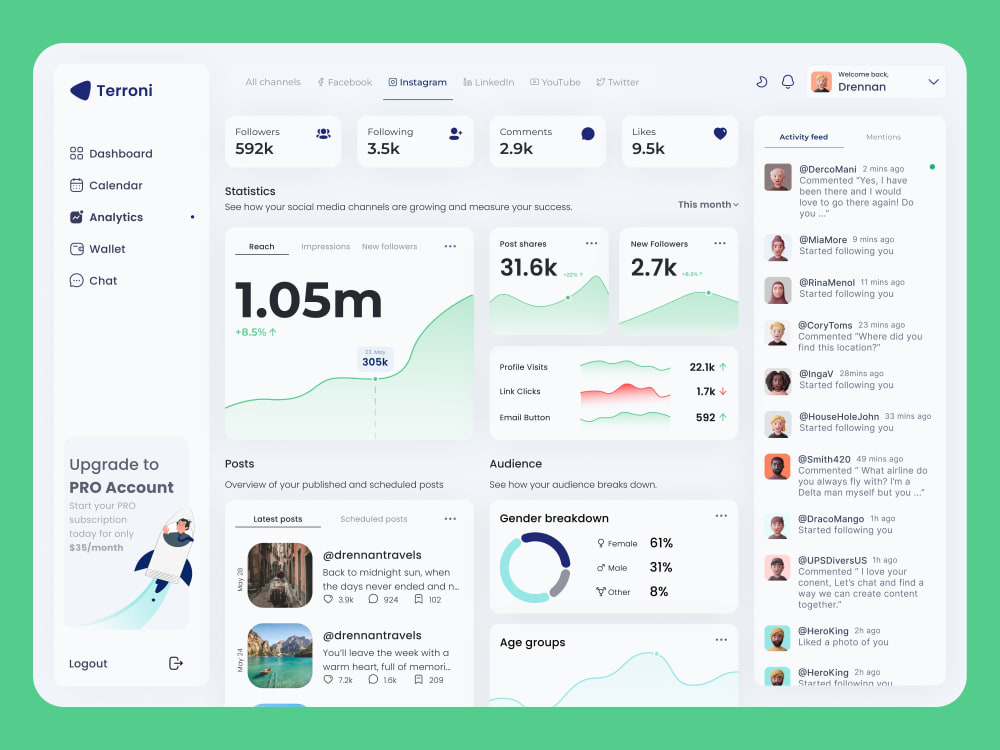
Task: Click the Logout exit icon
Action: click(176, 663)
